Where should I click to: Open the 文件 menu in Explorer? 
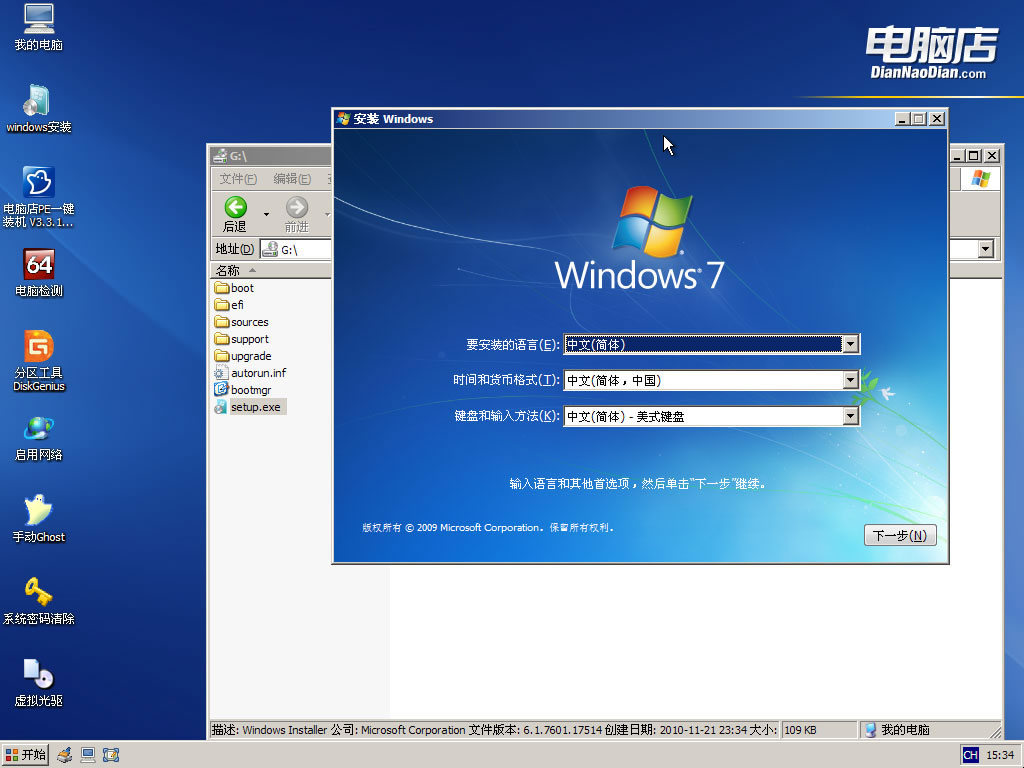238,179
